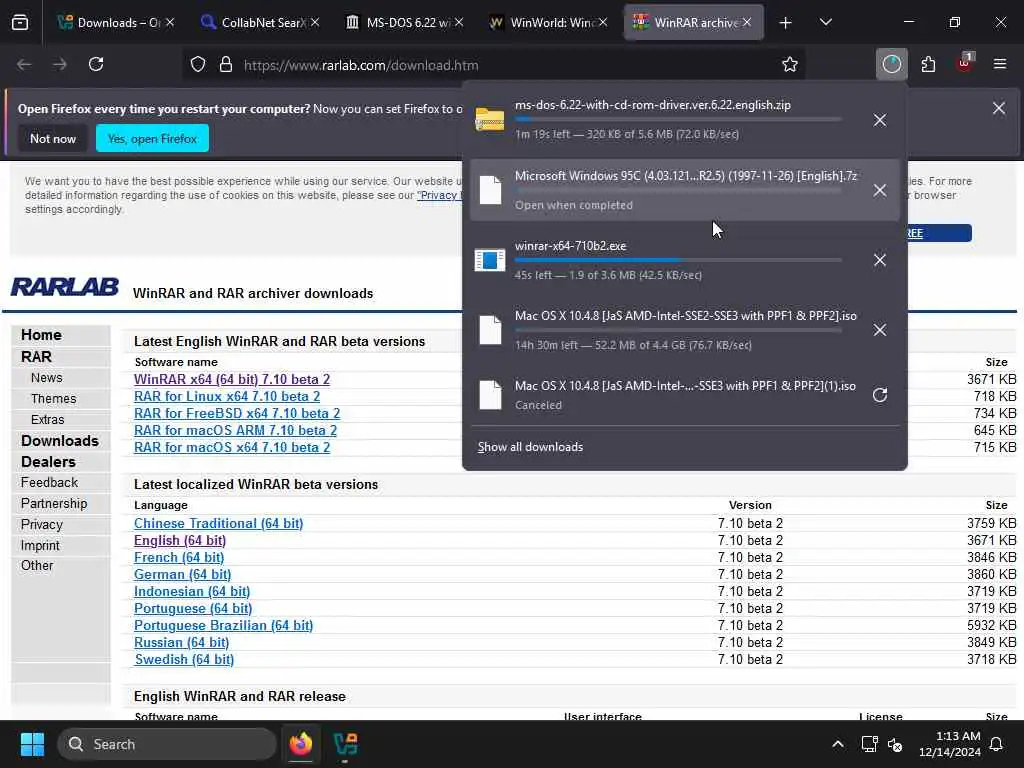Open the uBlock Origin extension icon
Image resolution: width=1024 pixels, height=768 pixels.
[965, 63]
